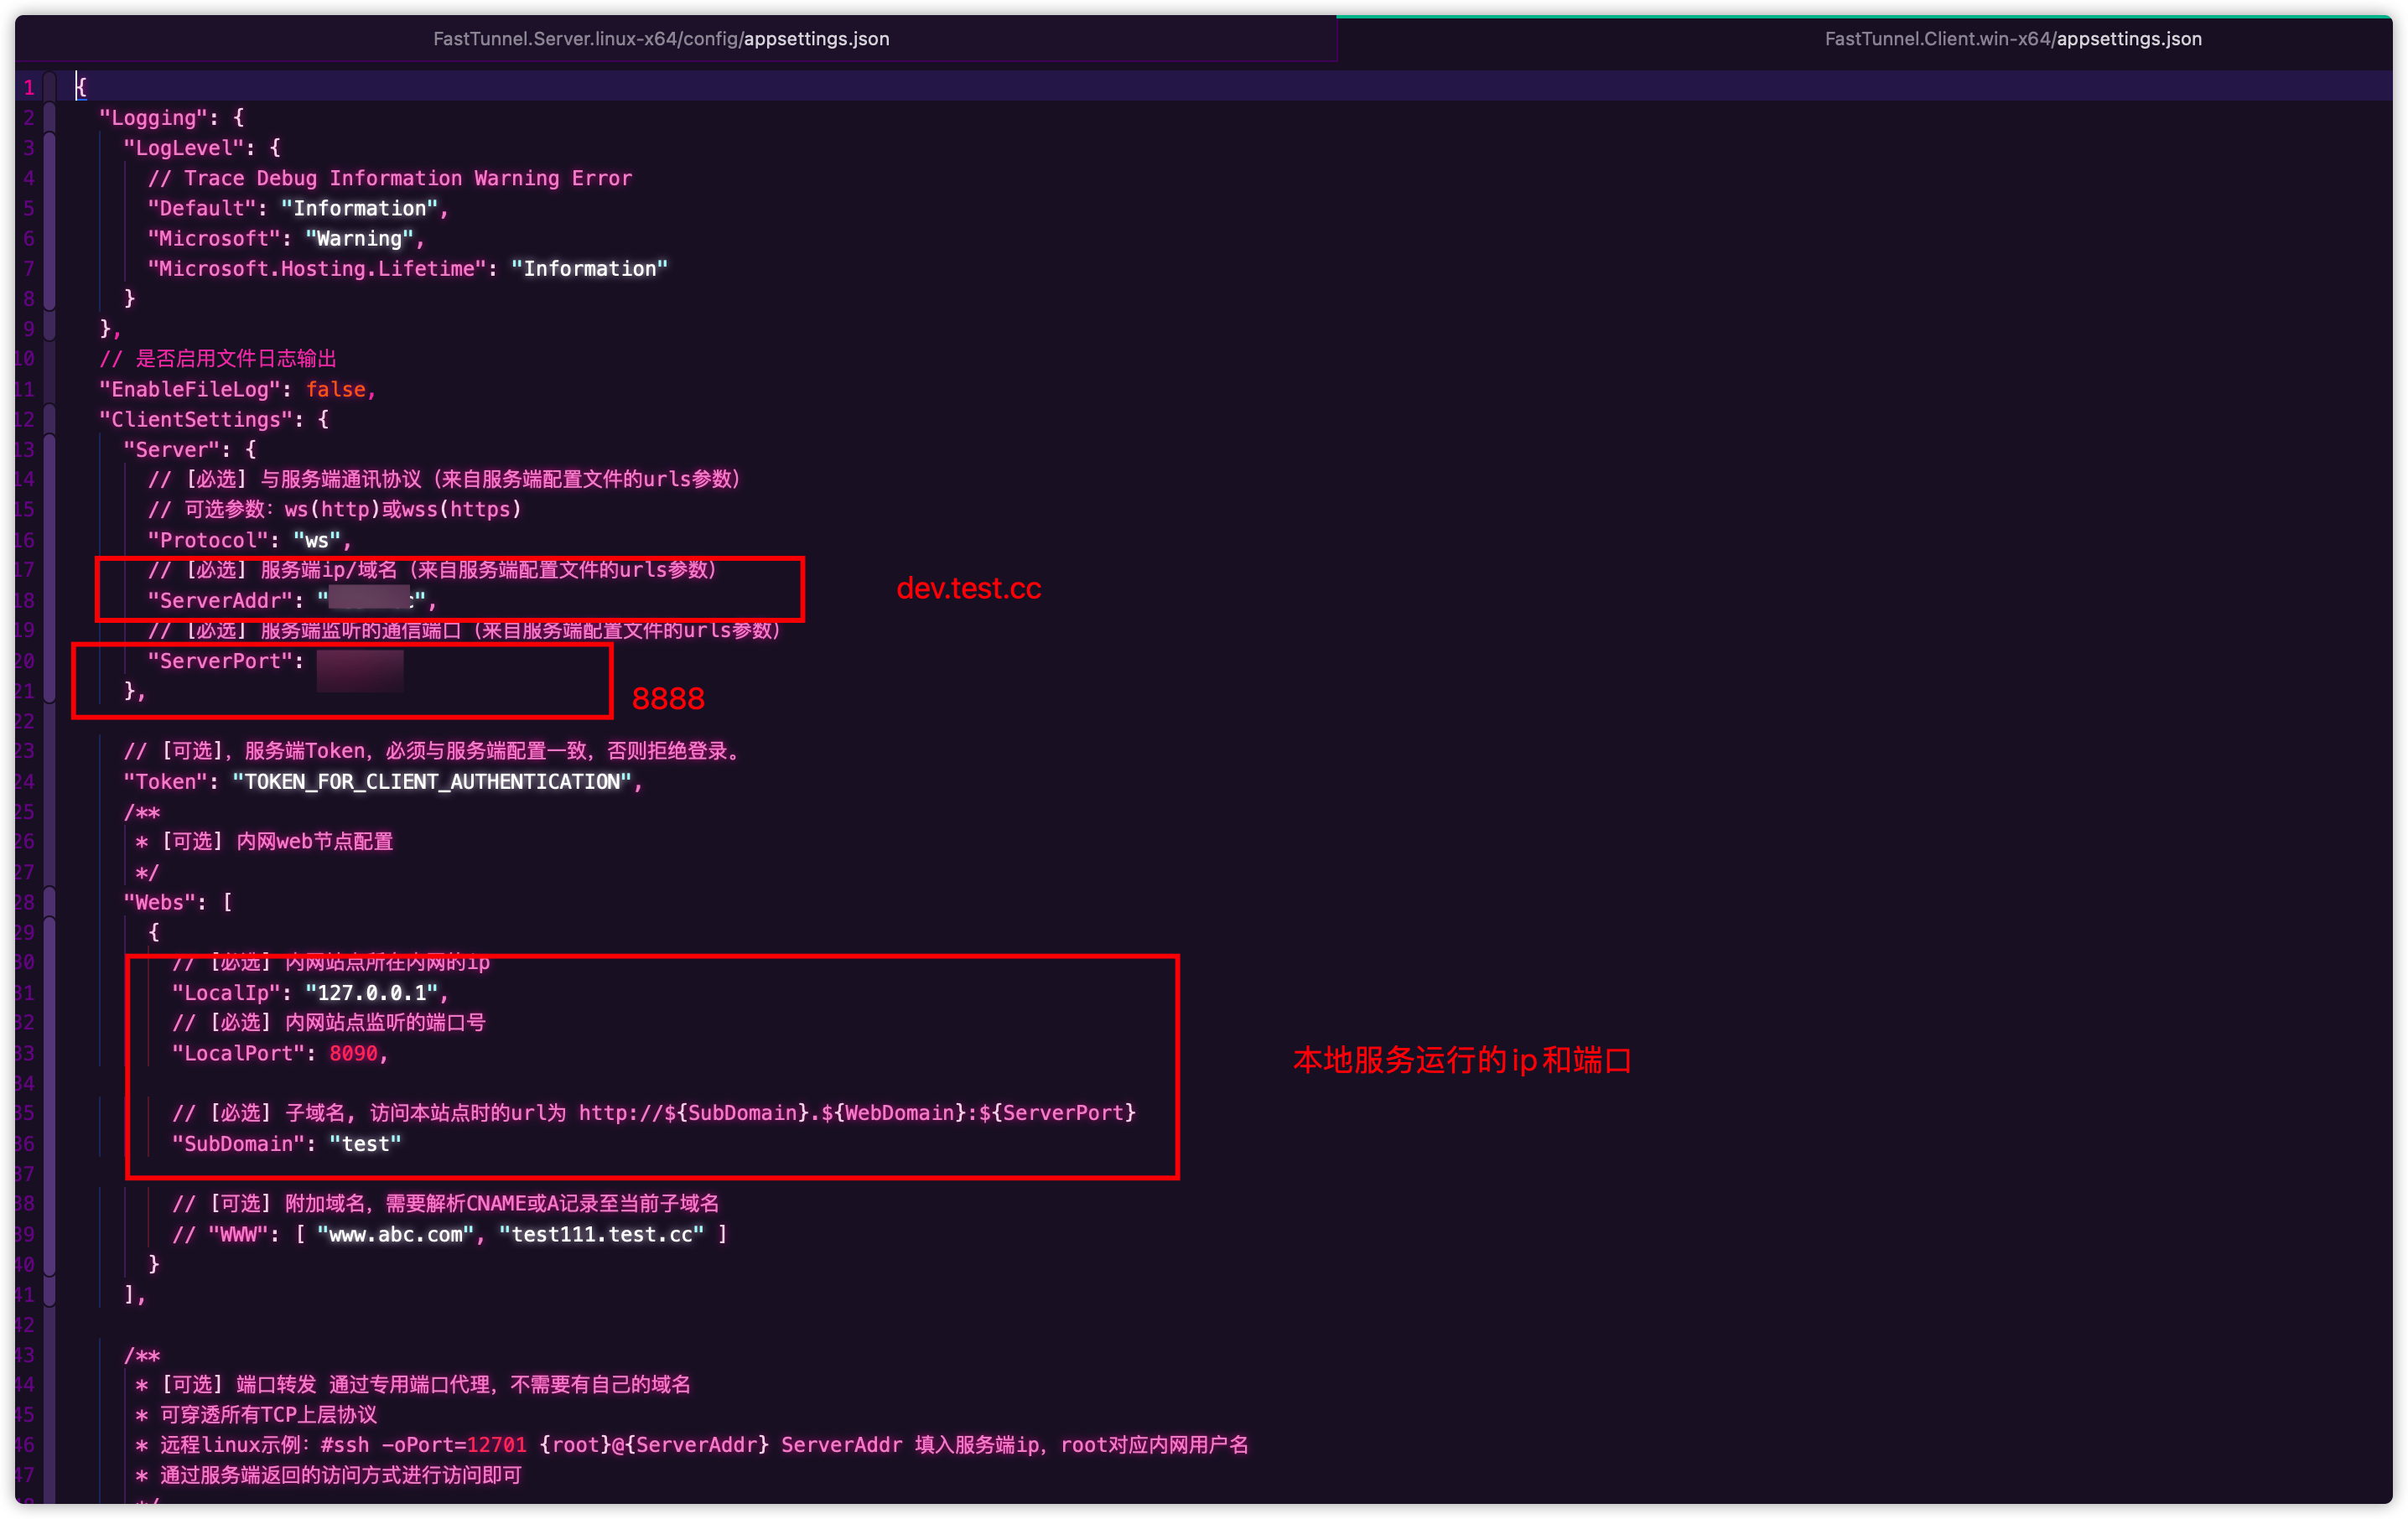Click the 本地服务运行的ip和端口 annotation
The height and width of the screenshot is (1519, 2408).
click(1462, 1062)
